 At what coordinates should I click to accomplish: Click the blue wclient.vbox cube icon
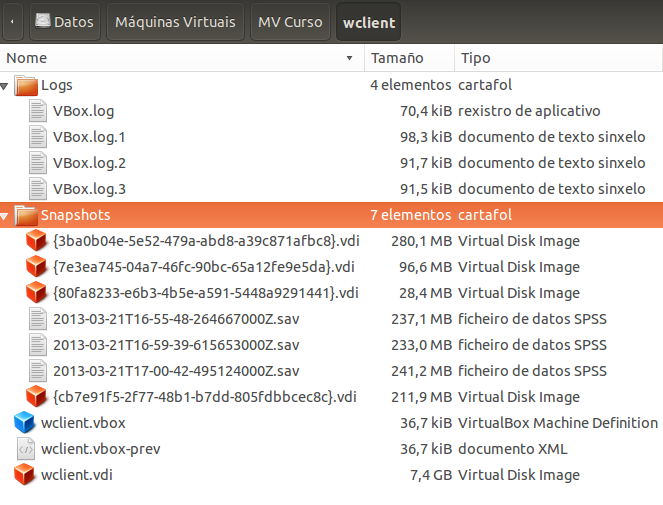[x=24, y=423]
